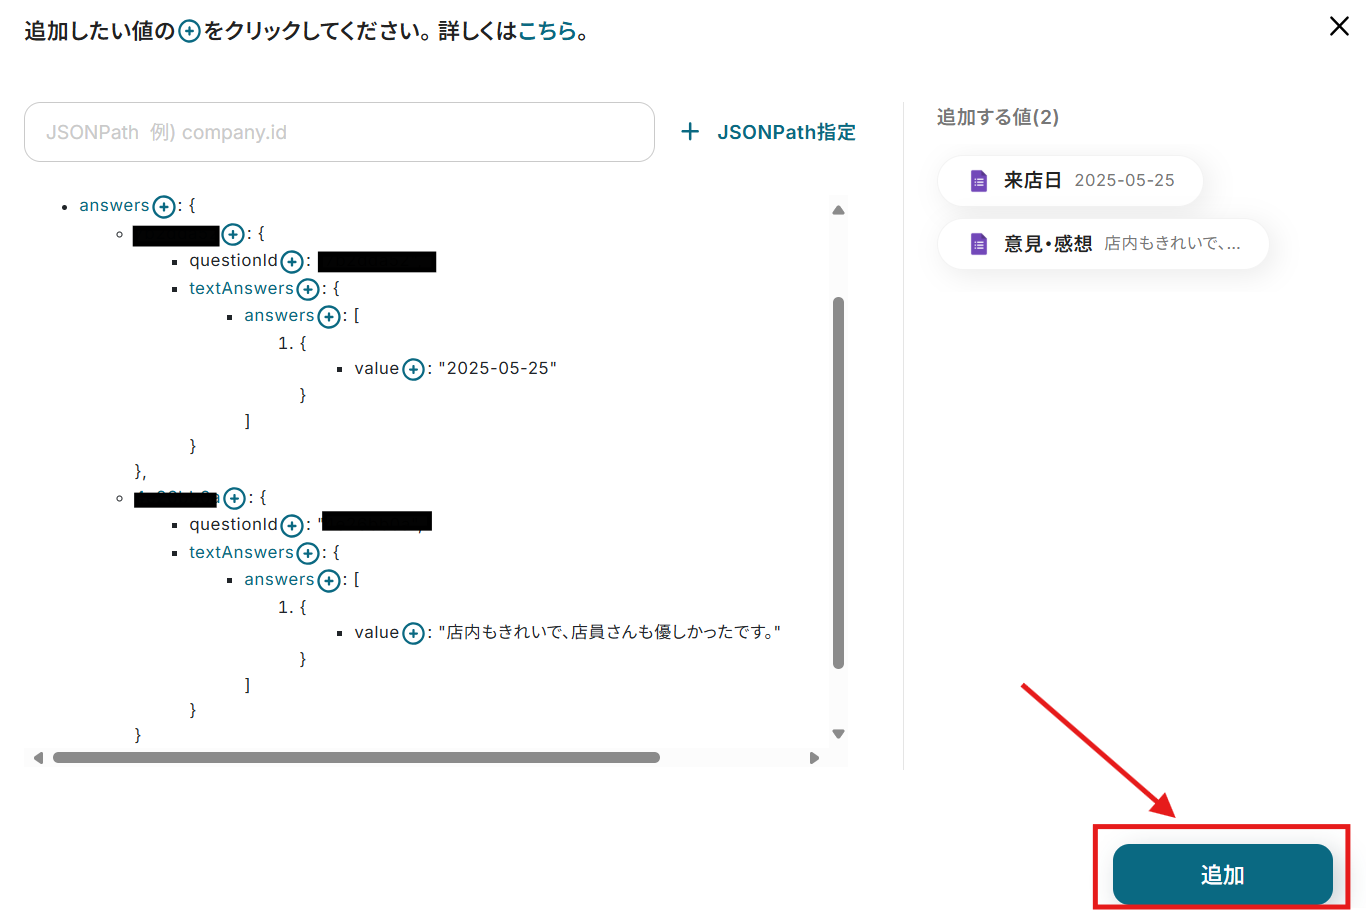Screen dimensions: 1366x910
Task: Add the first redacted key's plus icon
Action: click(x=233, y=235)
